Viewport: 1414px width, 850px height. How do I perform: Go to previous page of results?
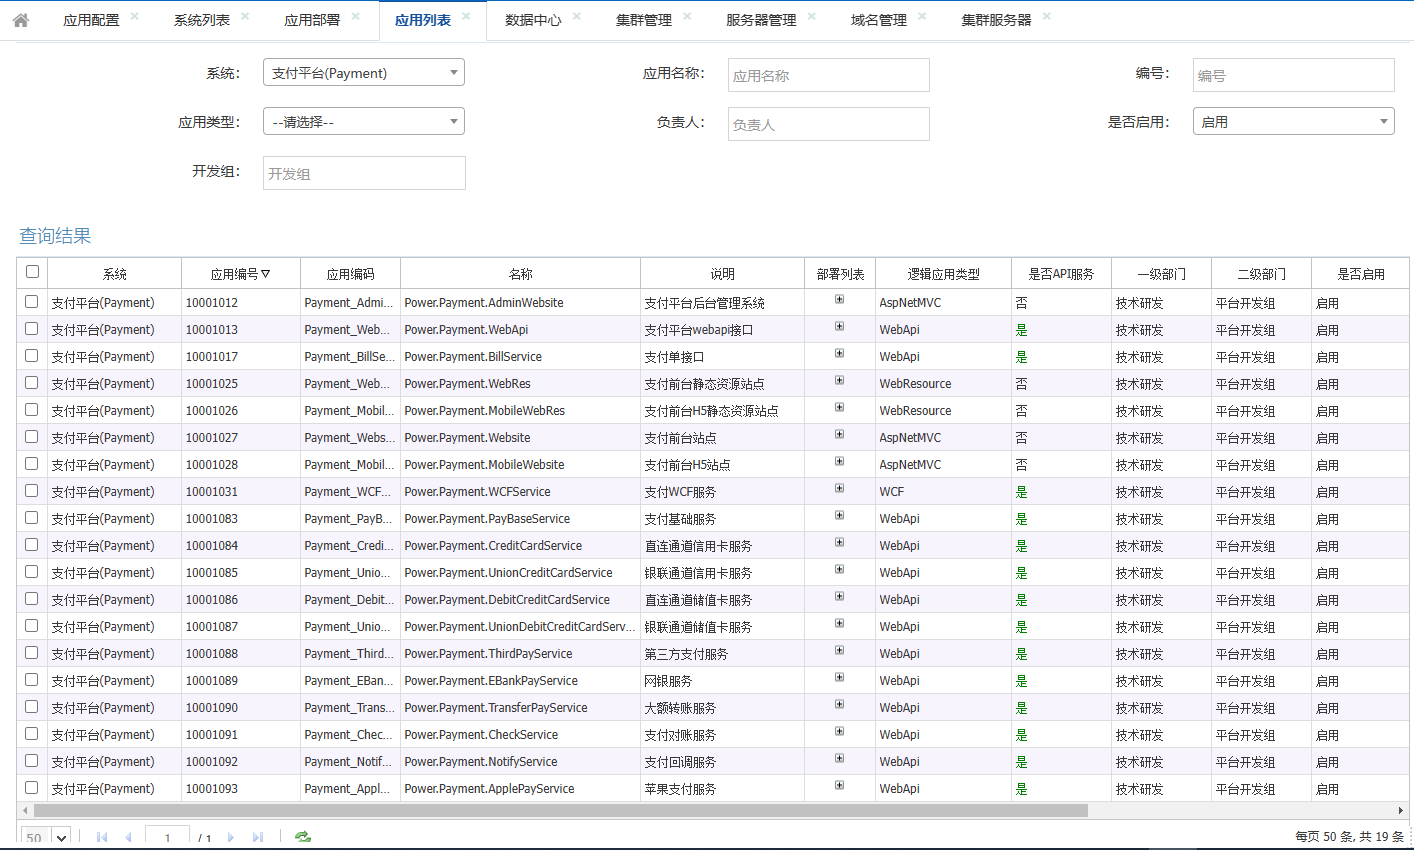(128, 837)
